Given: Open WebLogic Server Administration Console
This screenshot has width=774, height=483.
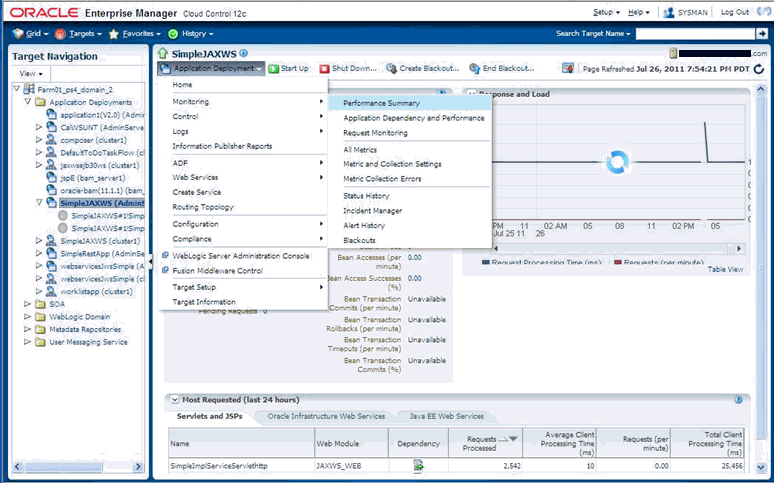Looking at the screenshot, I should click(x=241, y=256).
